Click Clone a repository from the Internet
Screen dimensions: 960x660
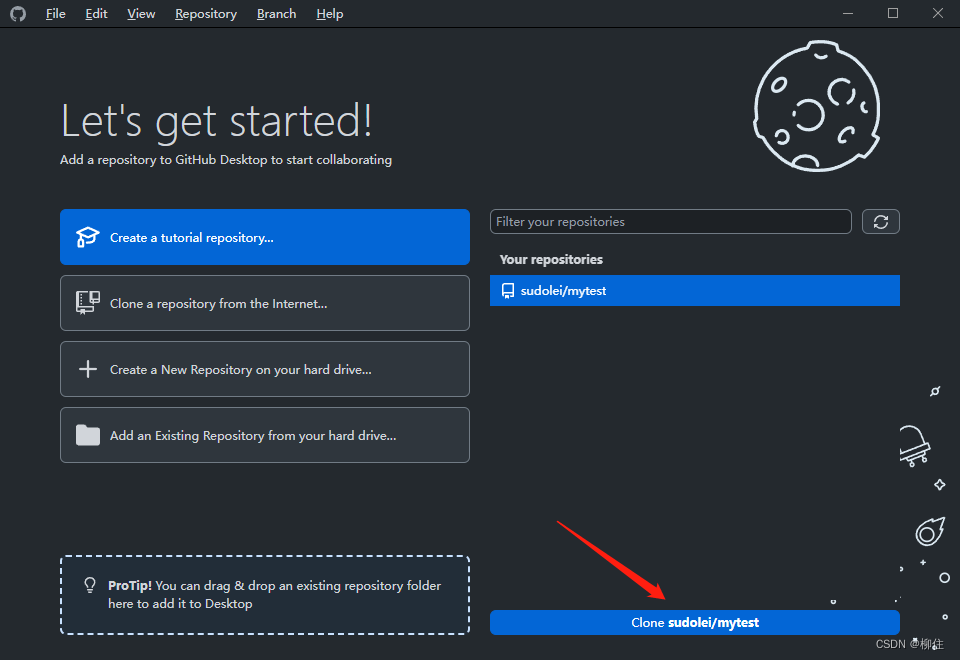pos(264,303)
